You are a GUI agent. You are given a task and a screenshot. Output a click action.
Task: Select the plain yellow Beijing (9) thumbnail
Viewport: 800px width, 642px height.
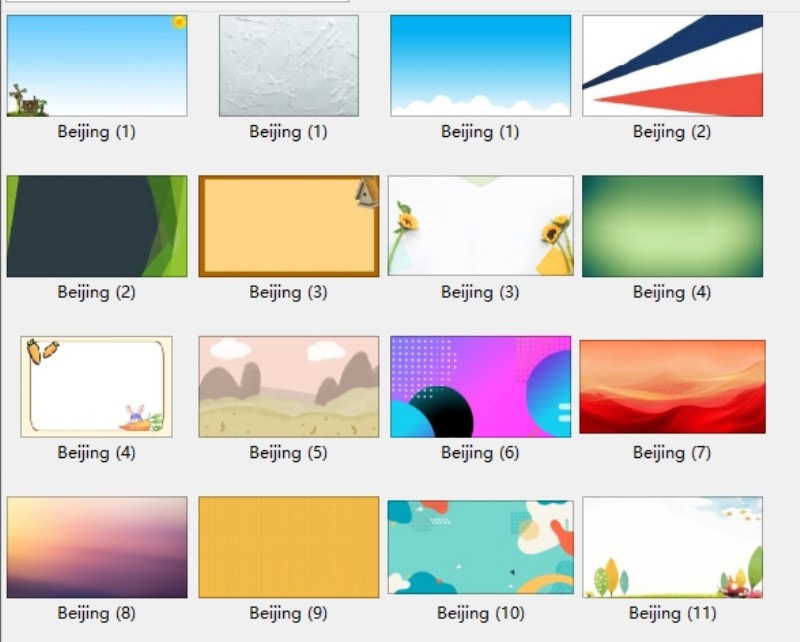[x=289, y=547]
